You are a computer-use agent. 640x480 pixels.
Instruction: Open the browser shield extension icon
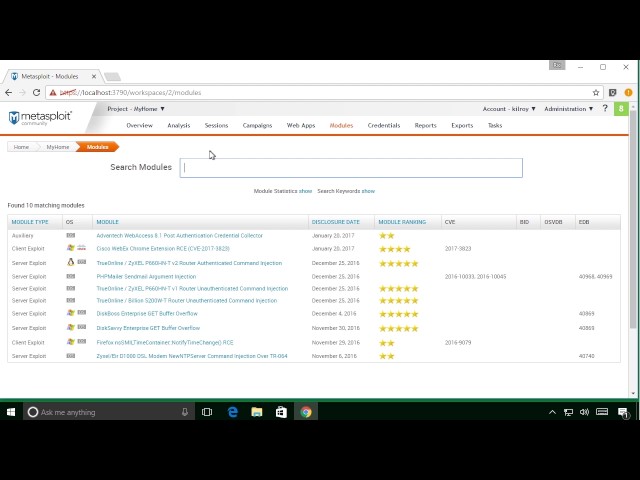click(613, 93)
